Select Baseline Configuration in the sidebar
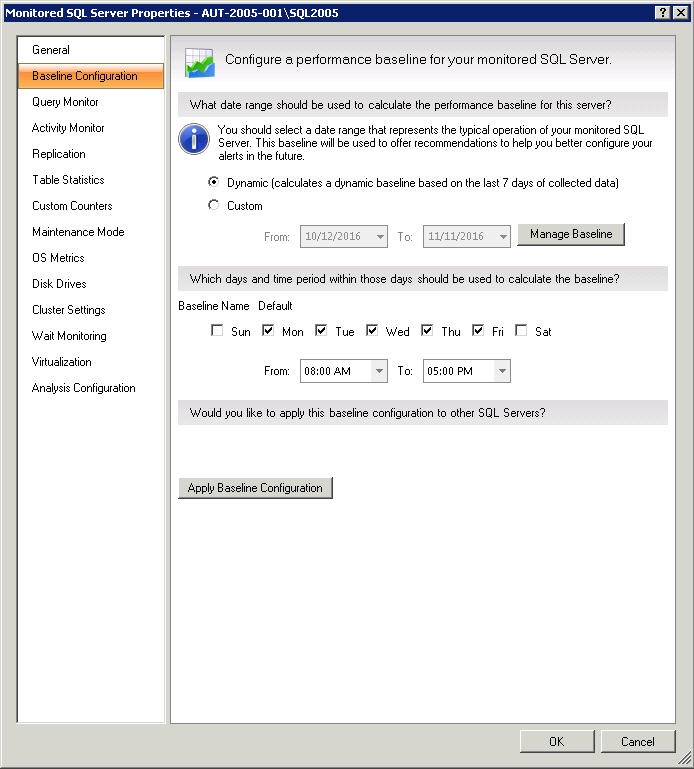694x769 pixels. [x=91, y=76]
